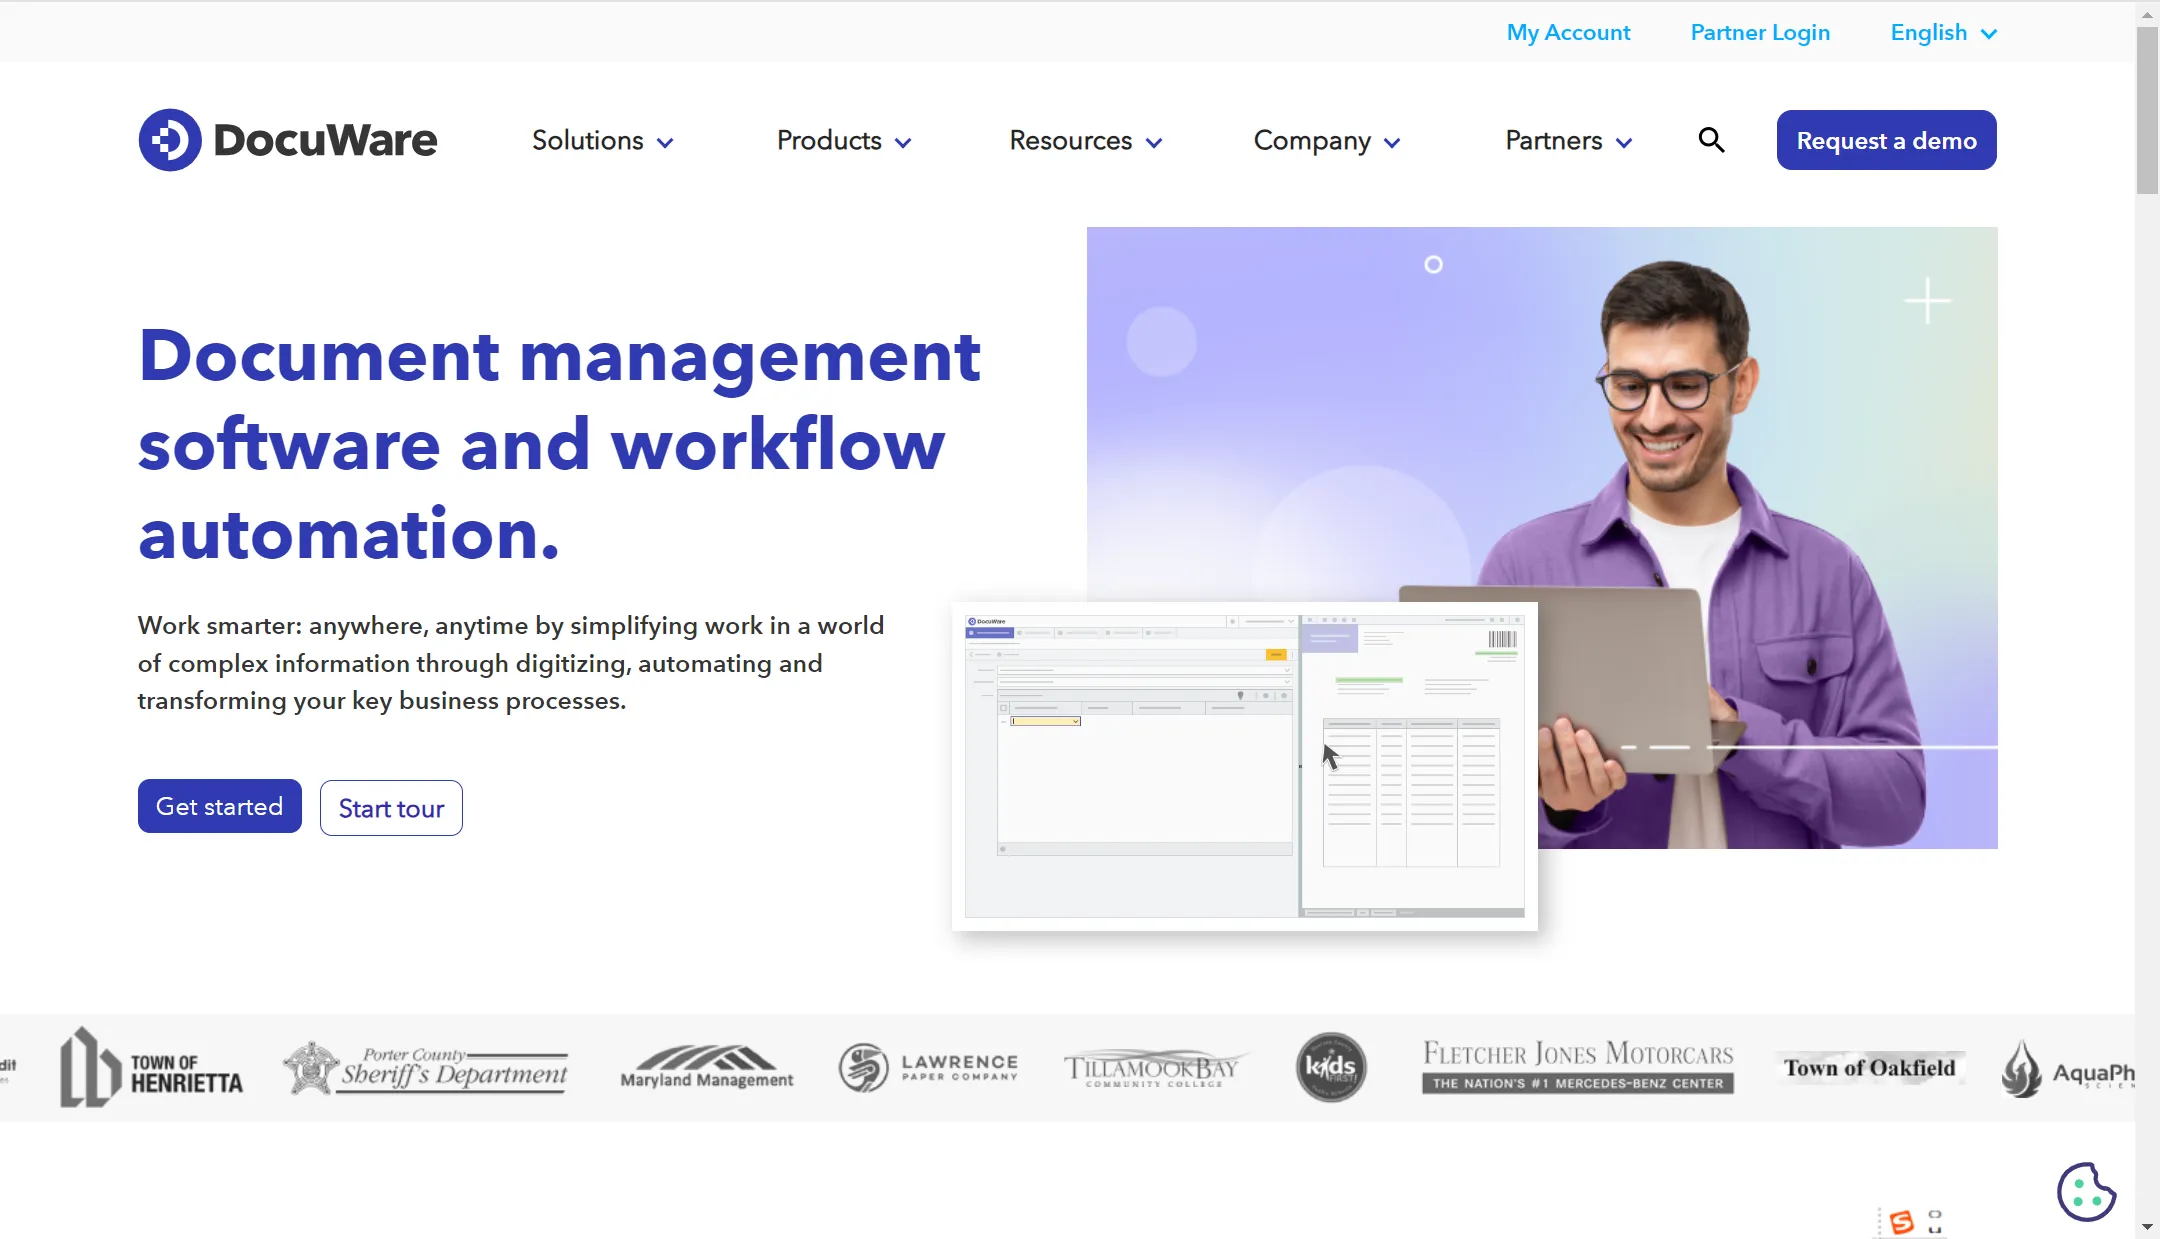Open the English language selector

pyautogui.click(x=1943, y=31)
